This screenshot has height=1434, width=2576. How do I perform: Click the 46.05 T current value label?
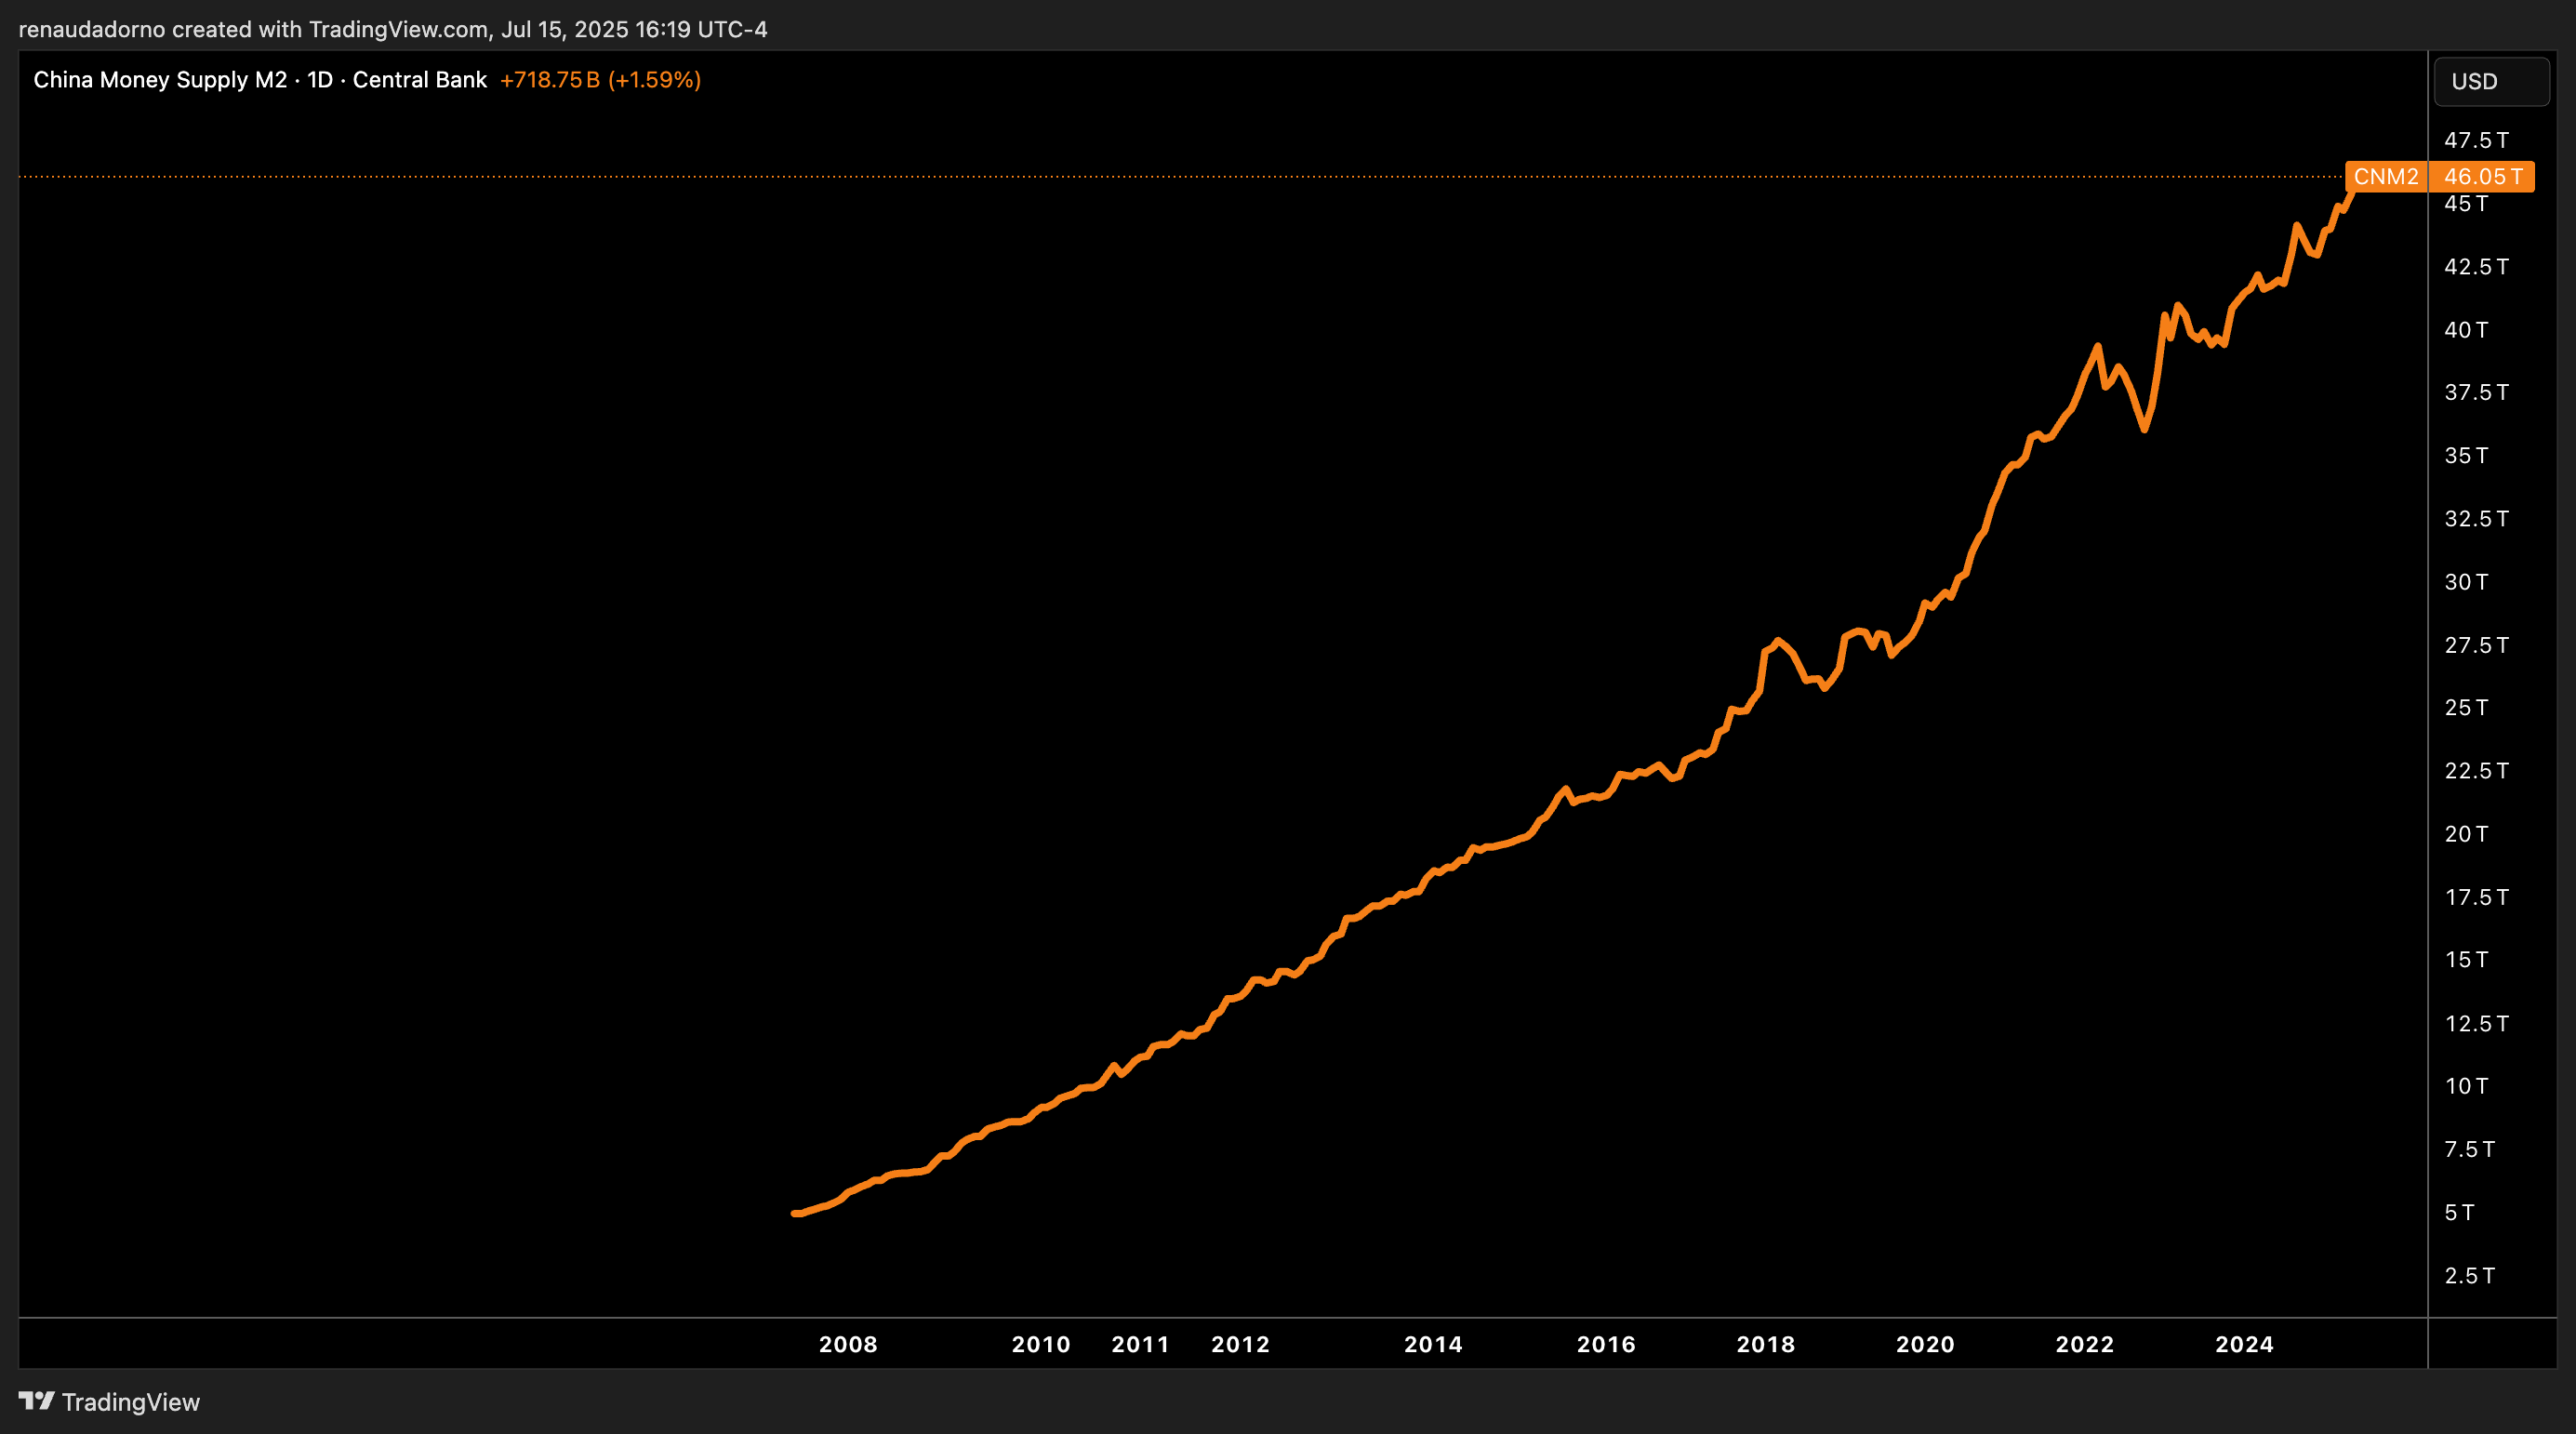[2482, 177]
